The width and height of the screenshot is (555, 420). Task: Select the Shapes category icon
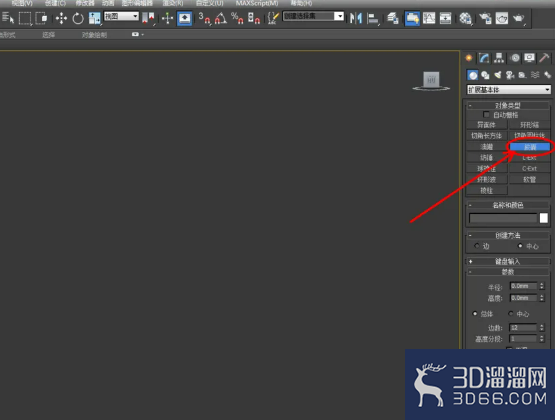click(485, 75)
